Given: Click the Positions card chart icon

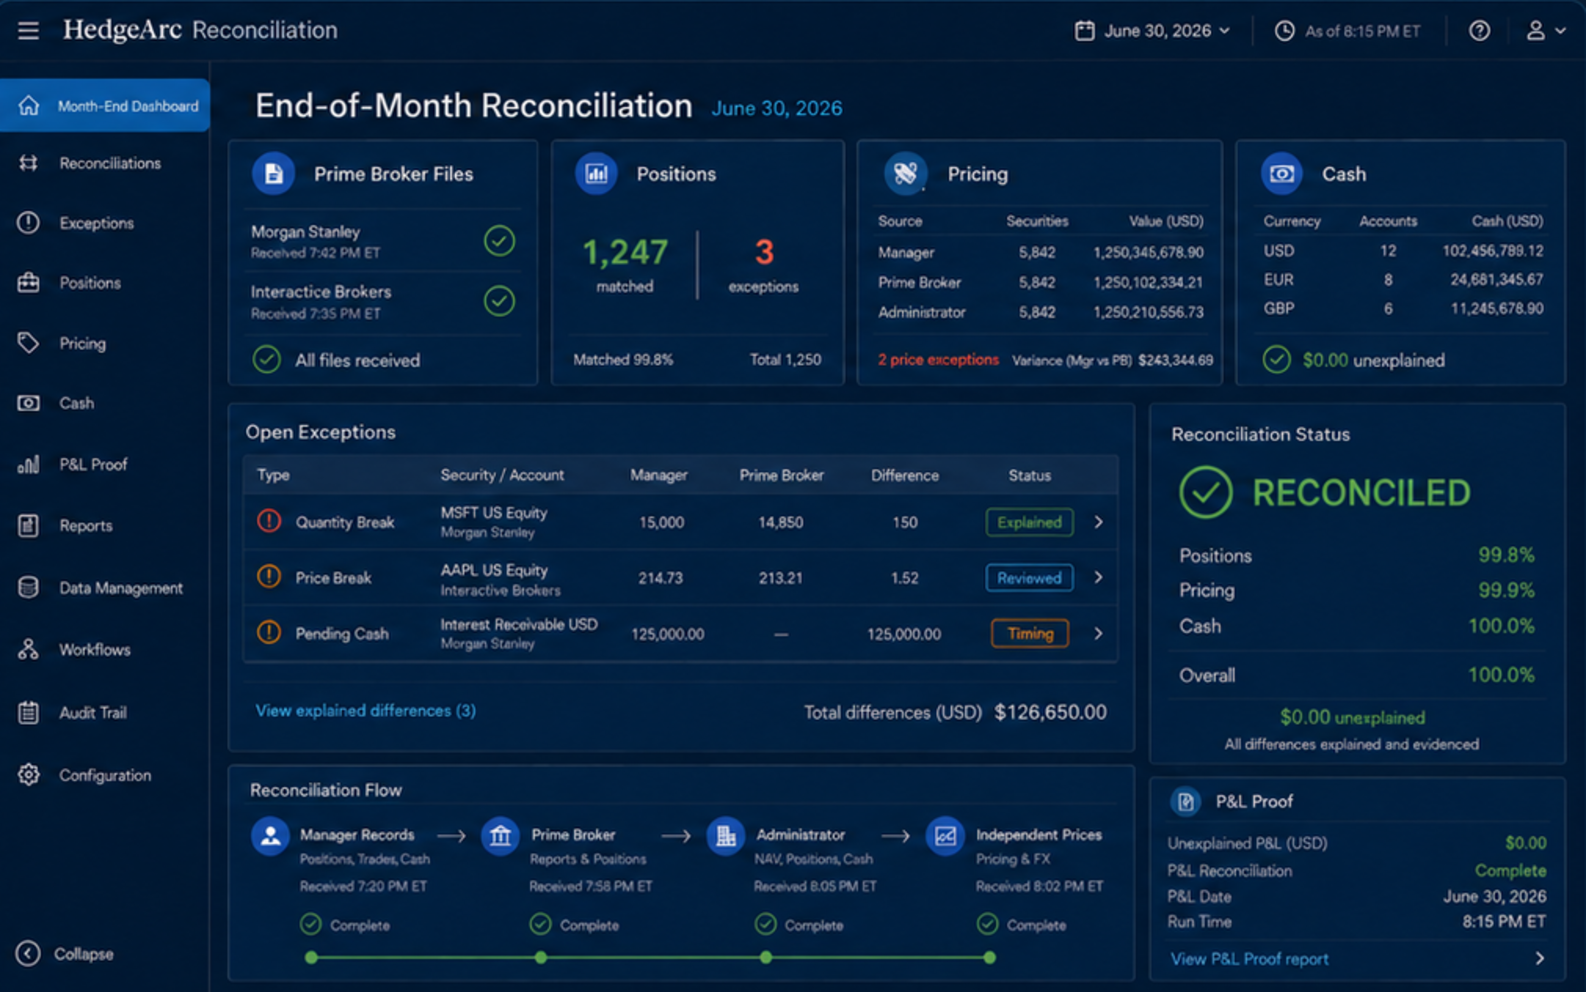Looking at the screenshot, I should 596,174.
